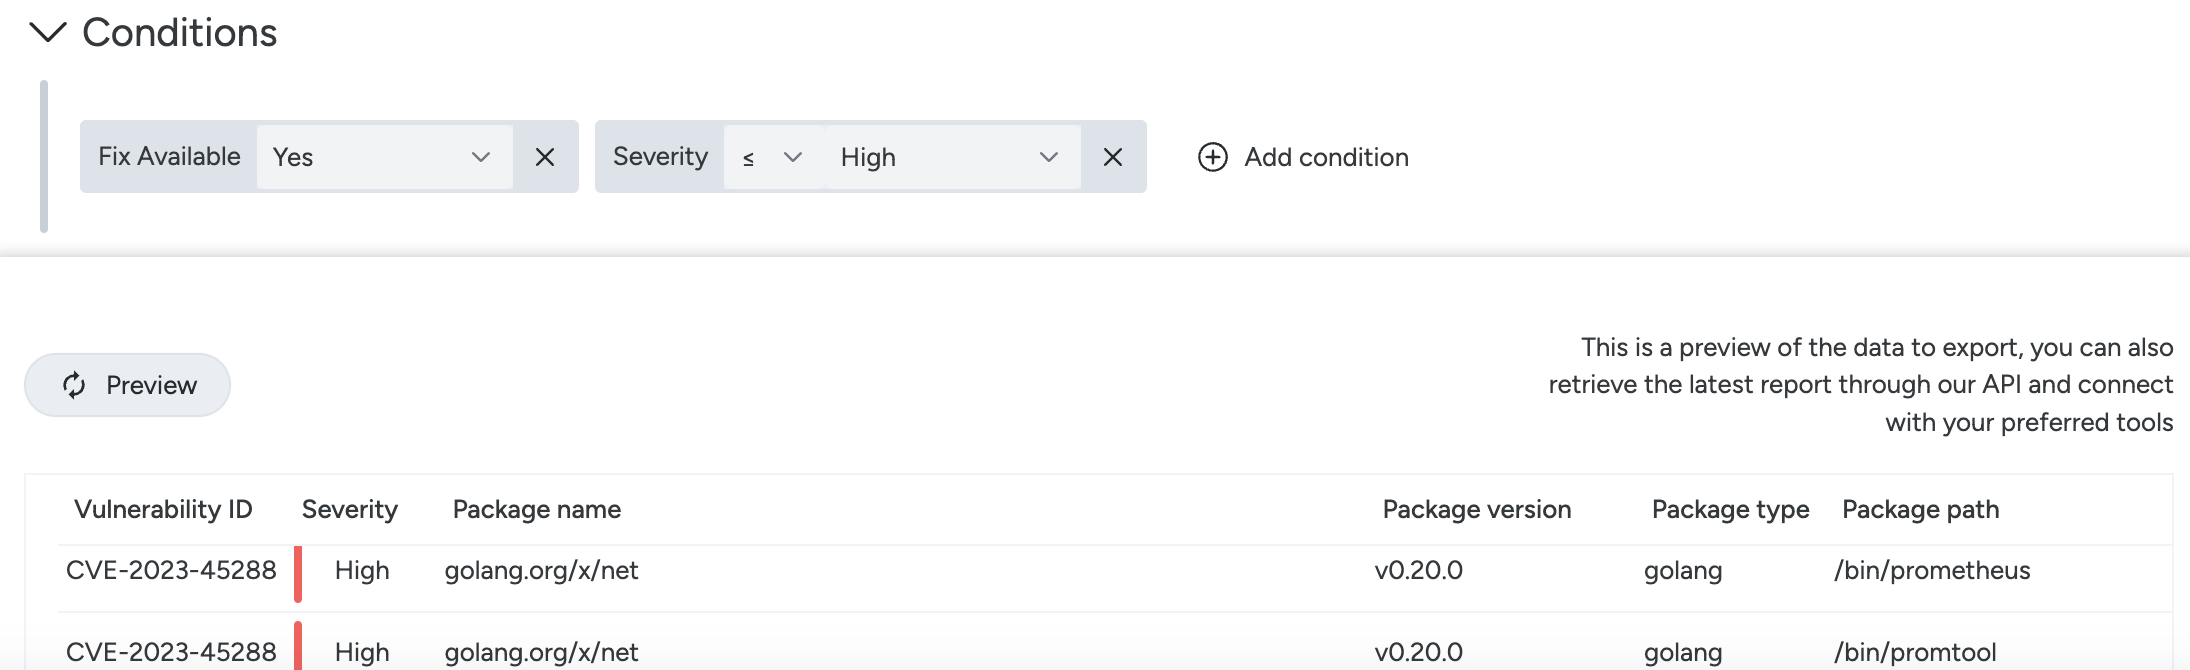The width and height of the screenshot is (2190, 670).
Task: Open the Fix Available Yes dropdown
Action: (x=385, y=157)
